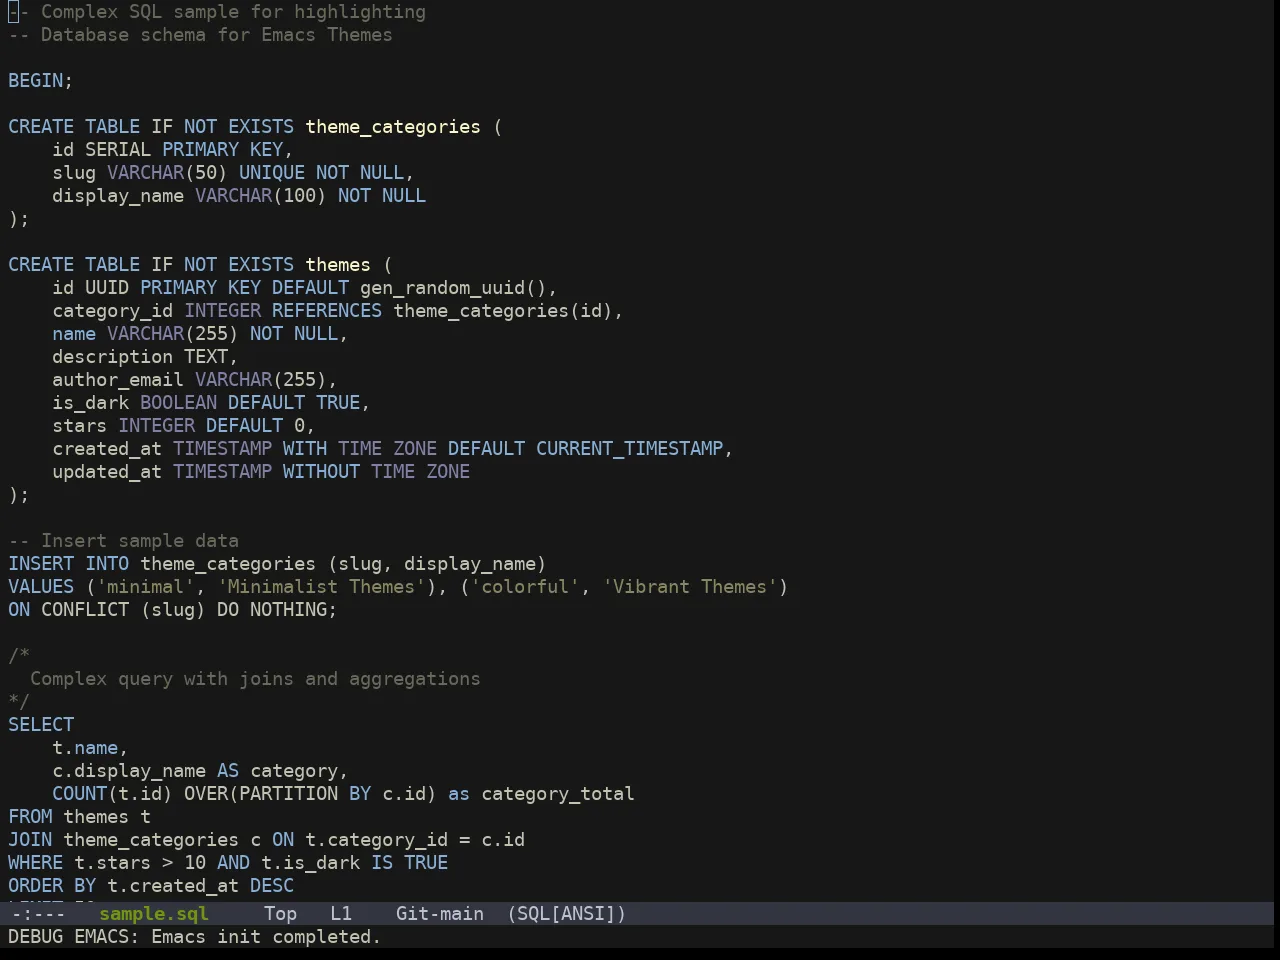
Task: Click the sample.sql buffer name in mode line
Action: 154,913
